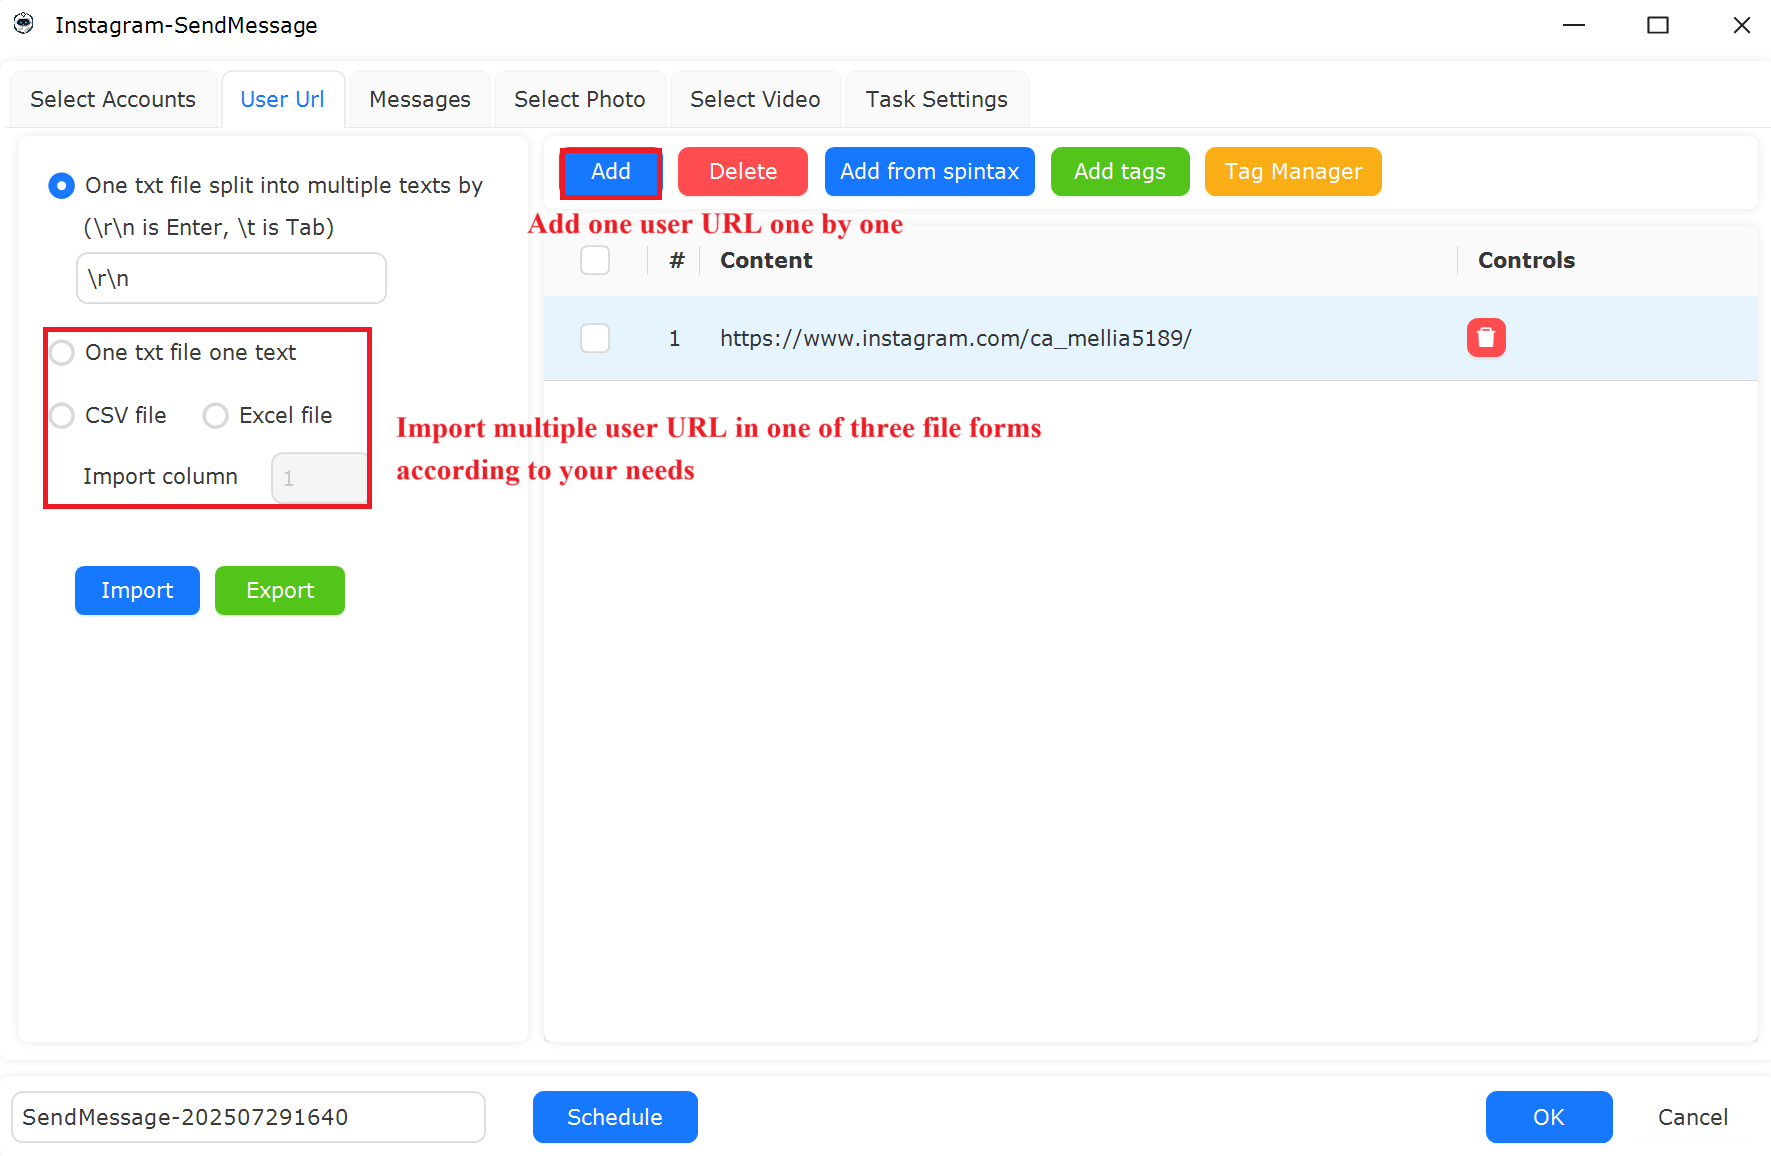Open the Select Video tab
The height and width of the screenshot is (1156, 1771).
click(x=755, y=99)
